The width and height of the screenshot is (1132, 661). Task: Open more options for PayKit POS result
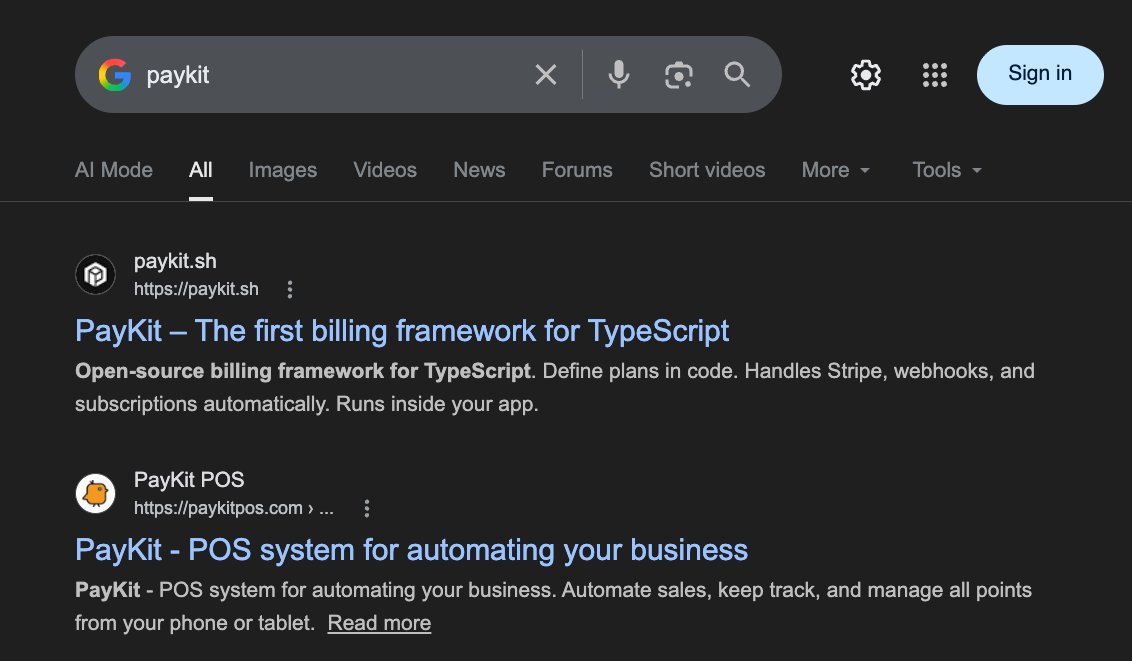367,509
